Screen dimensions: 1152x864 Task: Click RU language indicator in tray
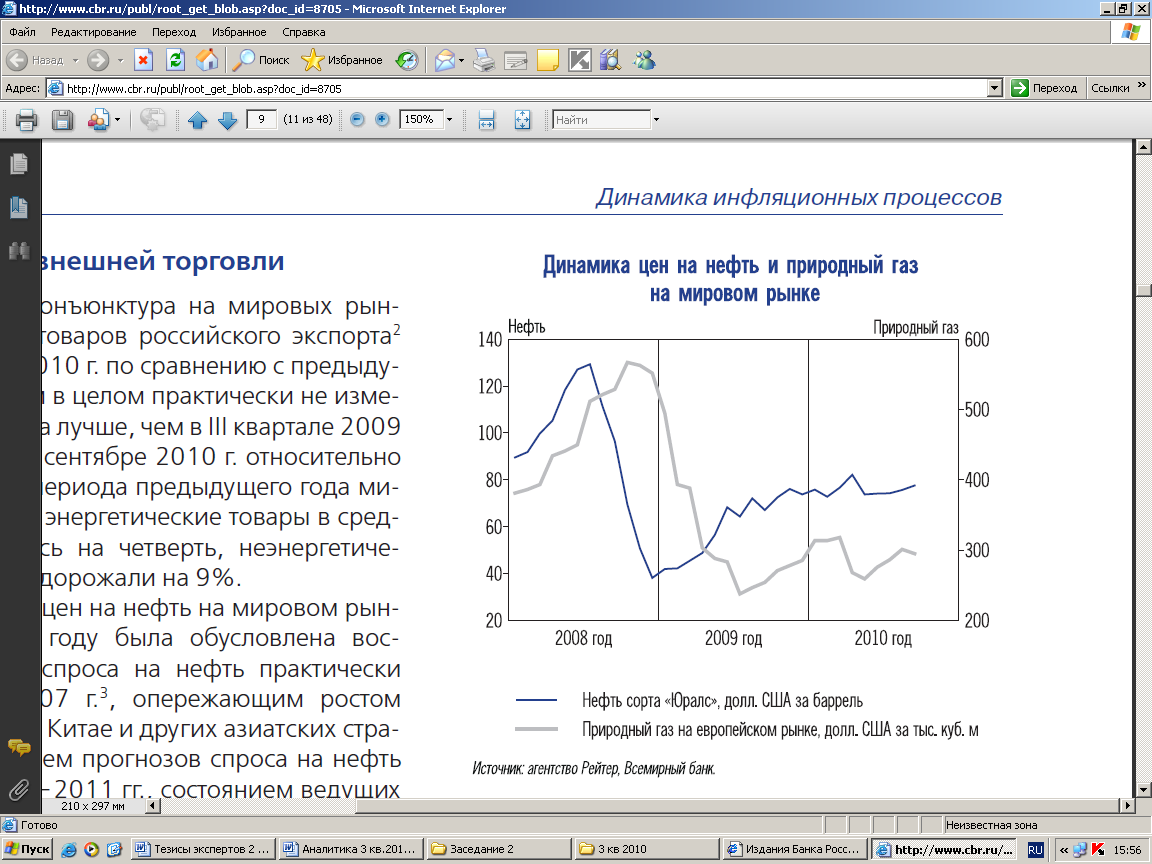[x=1035, y=850]
